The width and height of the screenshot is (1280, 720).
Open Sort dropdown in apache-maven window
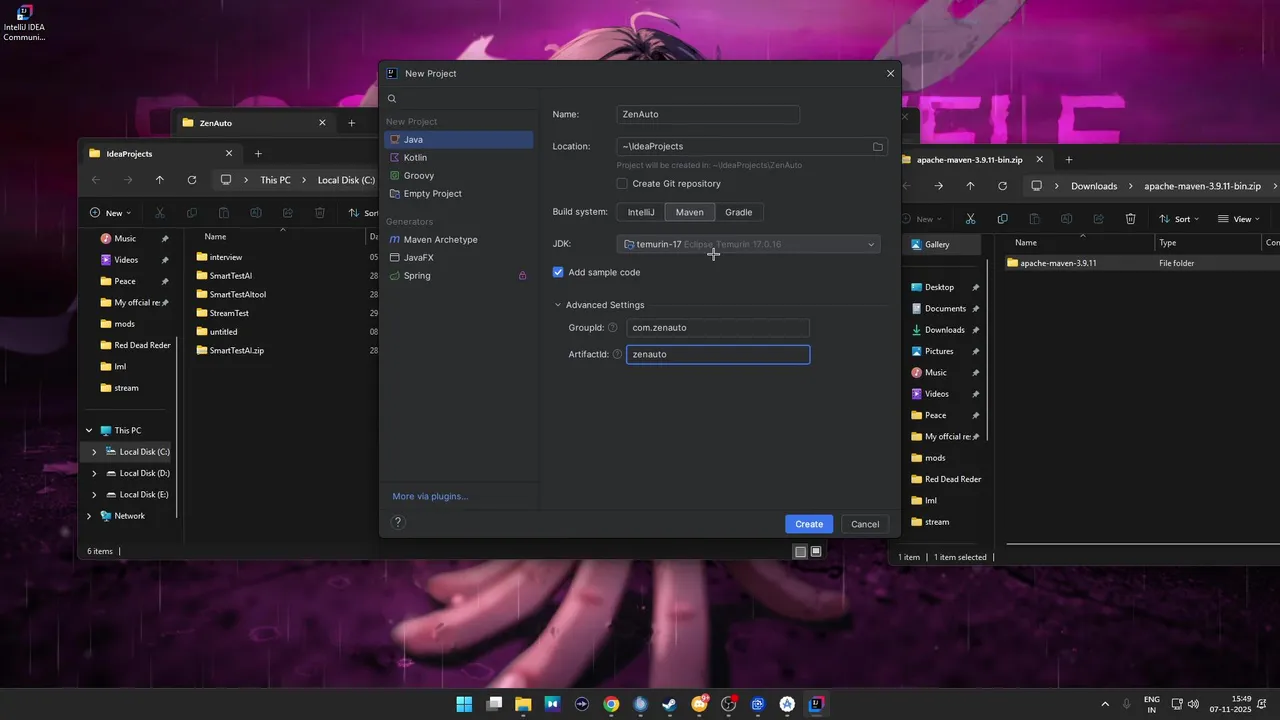point(1180,219)
